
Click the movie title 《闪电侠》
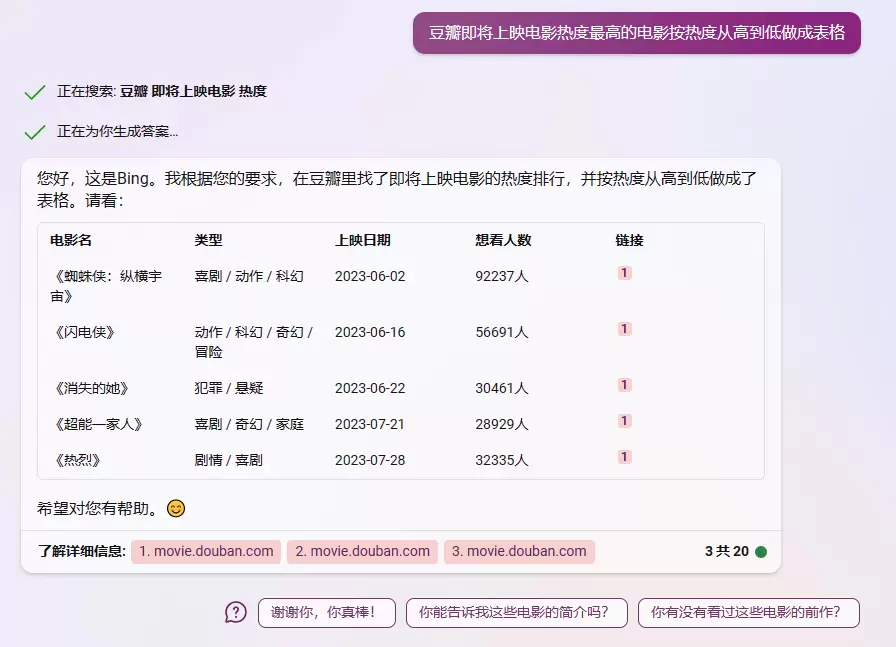click(x=85, y=332)
